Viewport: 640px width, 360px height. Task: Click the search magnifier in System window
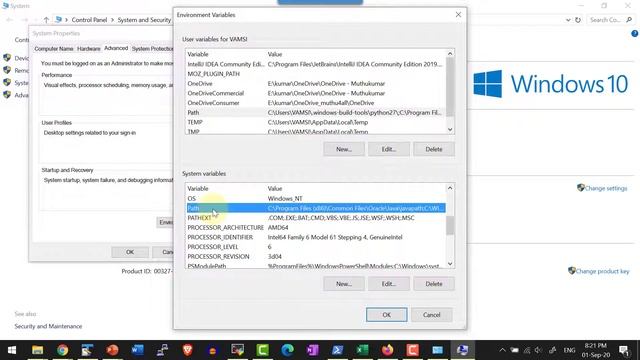(x=629, y=20)
